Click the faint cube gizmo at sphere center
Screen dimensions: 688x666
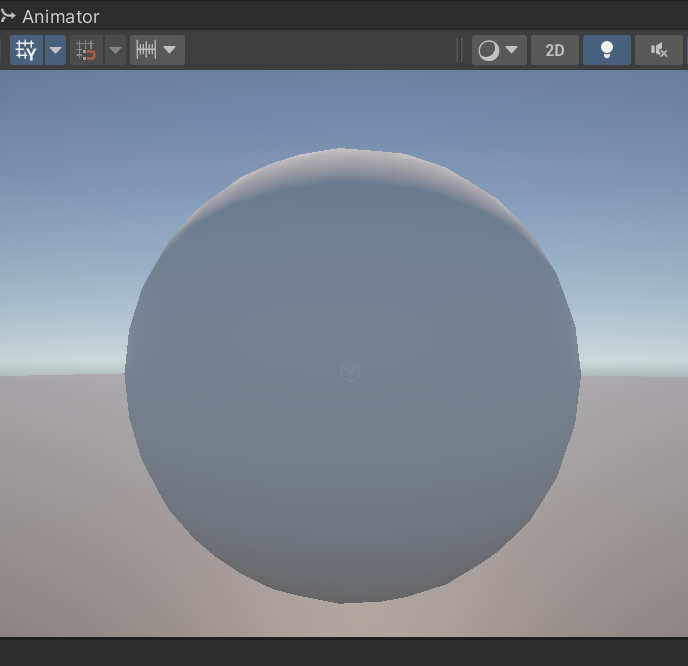pos(350,372)
